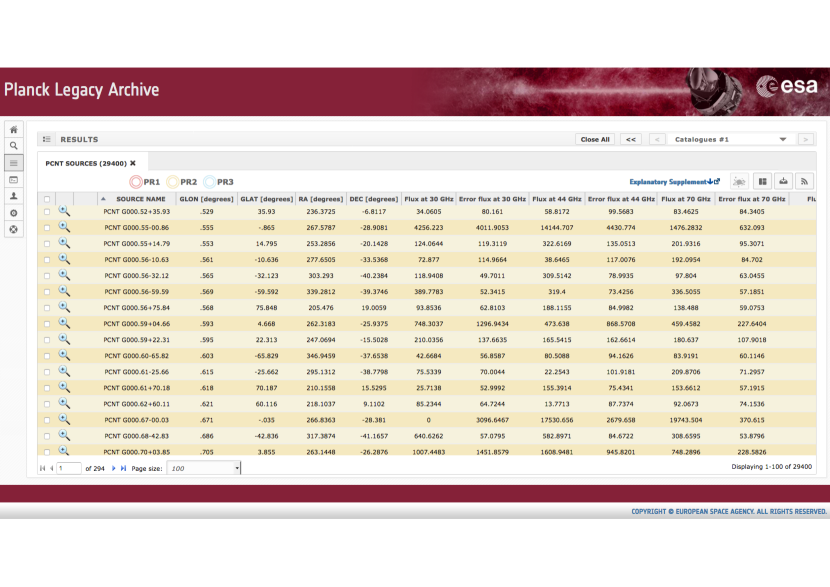
Task: Open details magnifier for PCNT G000.52+35.93
Action: click(x=64, y=211)
